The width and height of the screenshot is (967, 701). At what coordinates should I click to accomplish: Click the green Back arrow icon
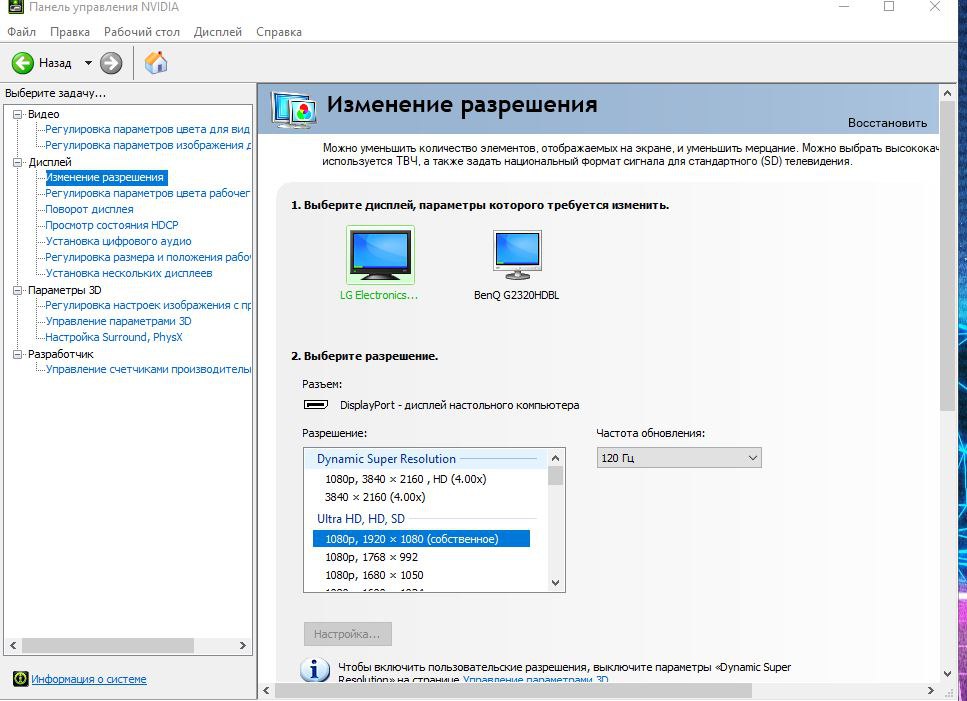coord(23,63)
